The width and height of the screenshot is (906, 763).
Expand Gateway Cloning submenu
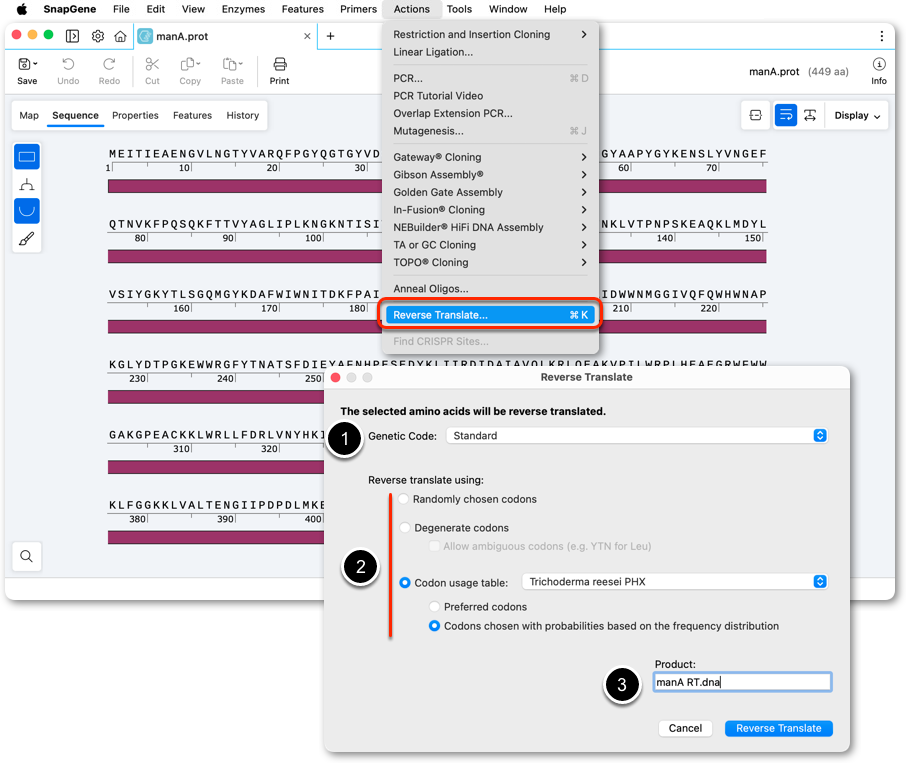click(x=490, y=157)
